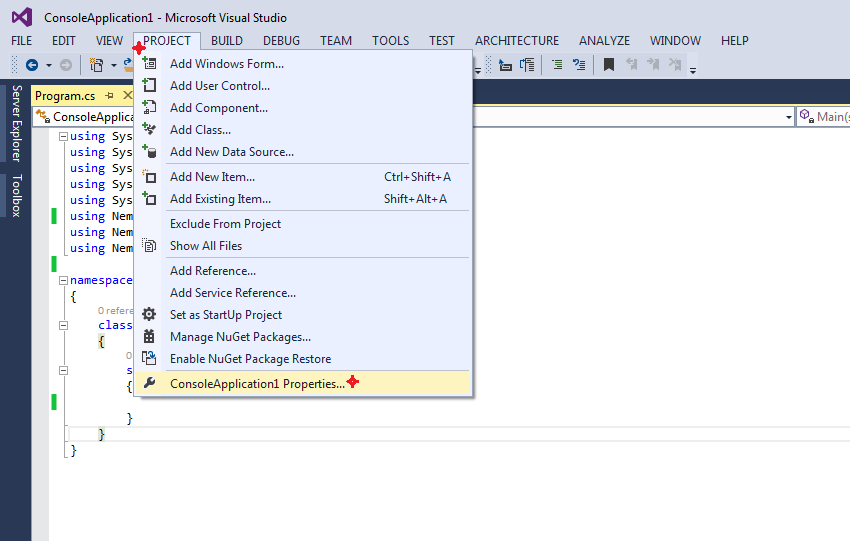The width and height of the screenshot is (850, 541).
Task: Select the Program.cs document tab
Action: 65,96
